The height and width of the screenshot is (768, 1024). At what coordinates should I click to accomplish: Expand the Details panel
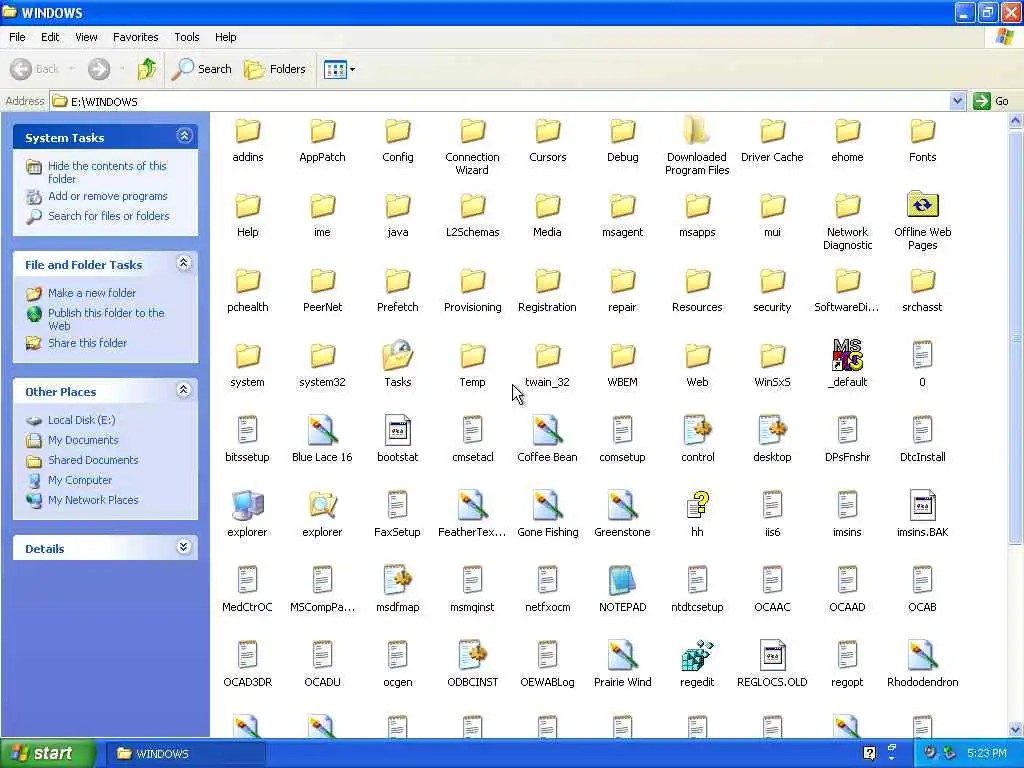click(184, 547)
